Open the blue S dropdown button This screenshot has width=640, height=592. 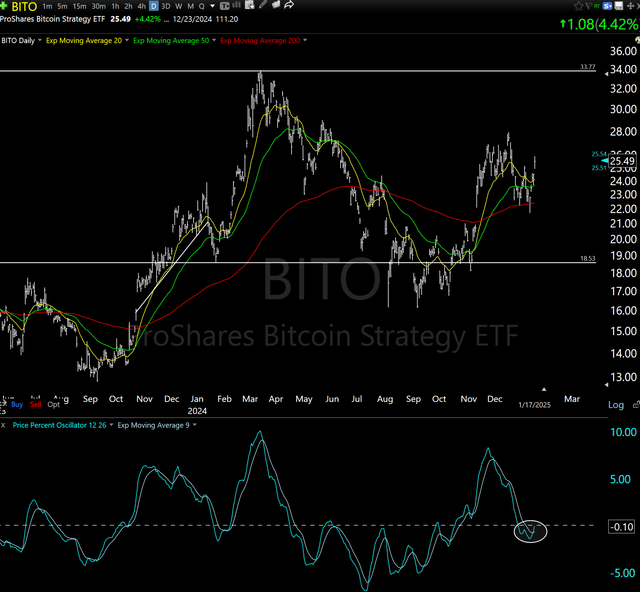point(607,6)
